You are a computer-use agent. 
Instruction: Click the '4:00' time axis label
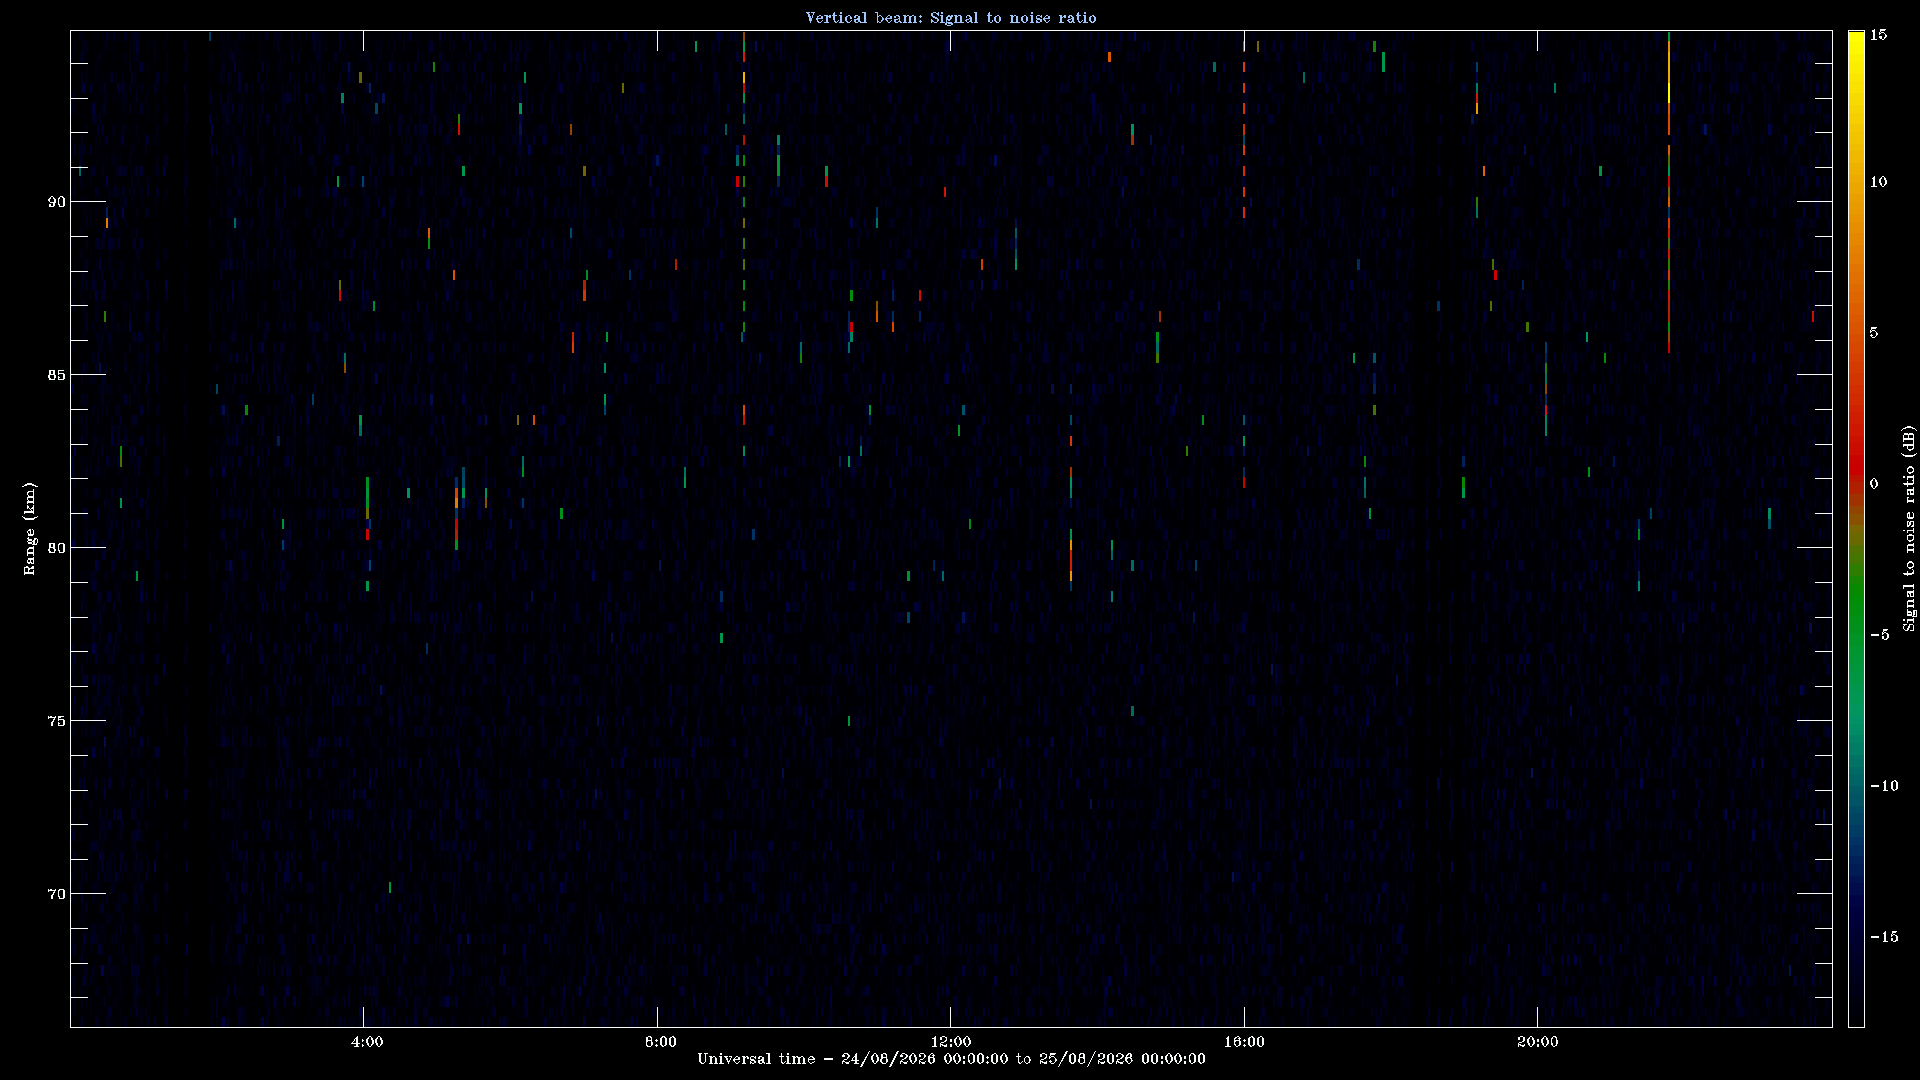pos(367,1042)
